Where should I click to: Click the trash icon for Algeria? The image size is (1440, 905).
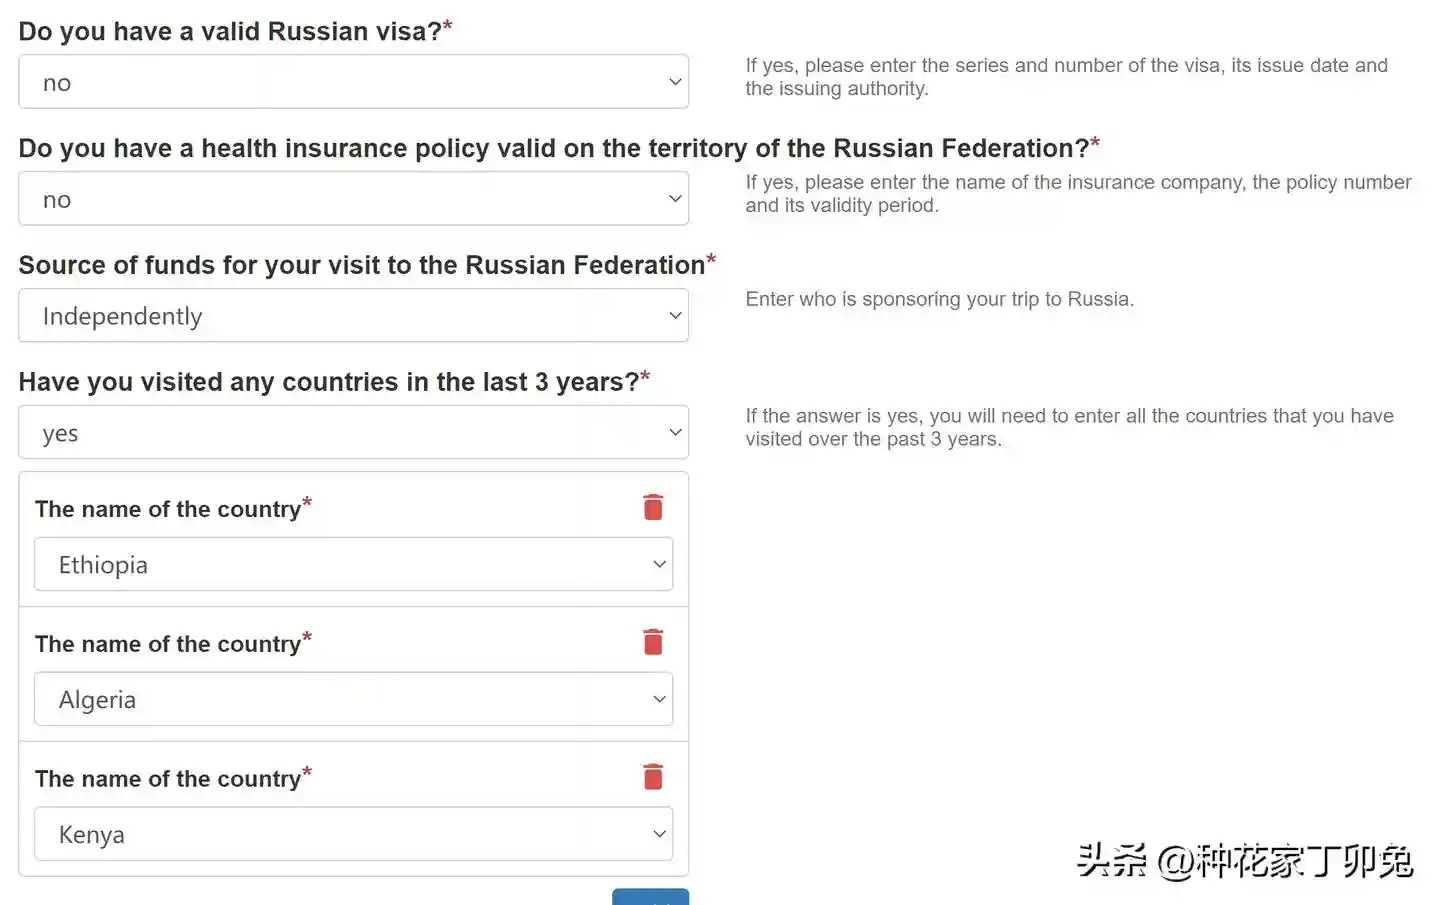(x=653, y=642)
